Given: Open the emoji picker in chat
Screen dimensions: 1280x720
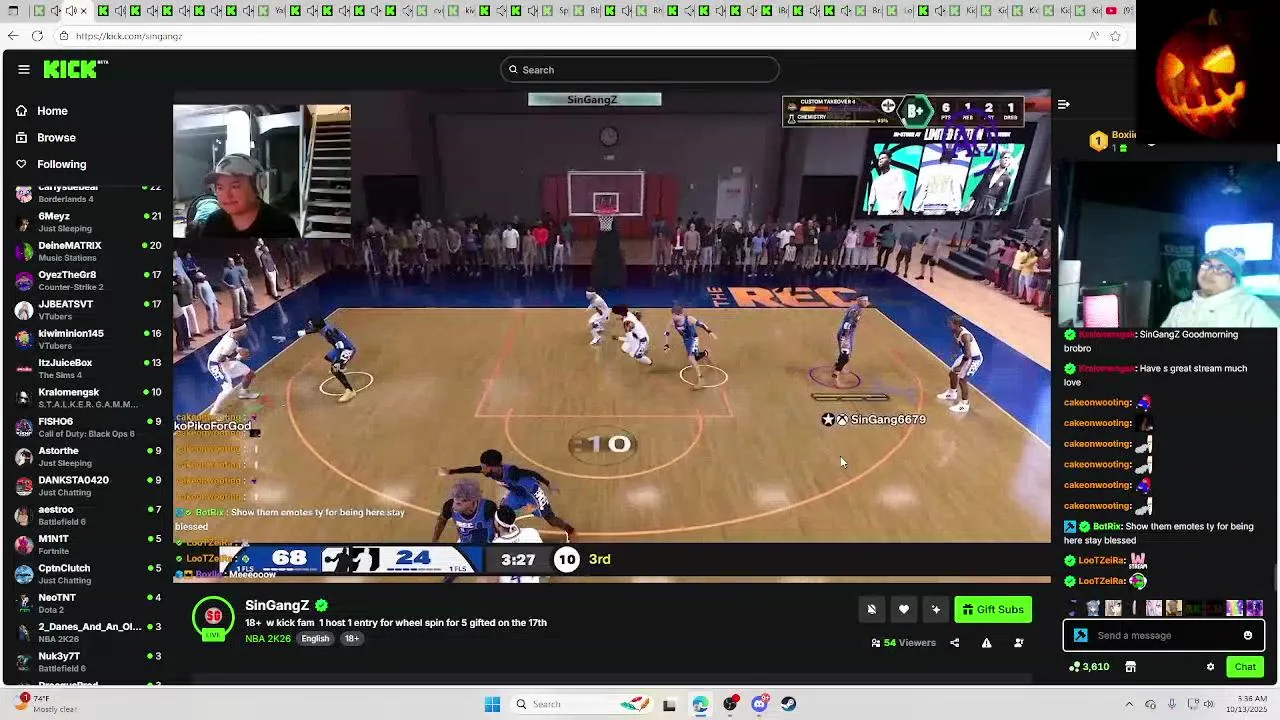Looking at the screenshot, I should [1248, 636].
